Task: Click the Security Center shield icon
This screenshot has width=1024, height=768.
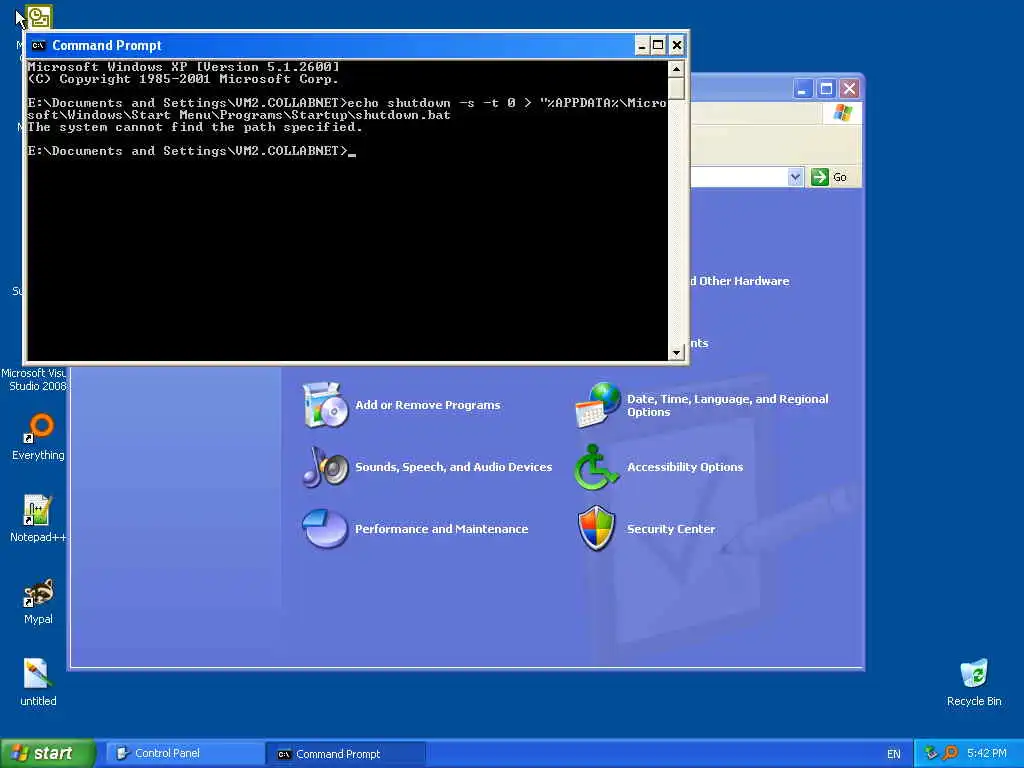Action: (596, 528)
